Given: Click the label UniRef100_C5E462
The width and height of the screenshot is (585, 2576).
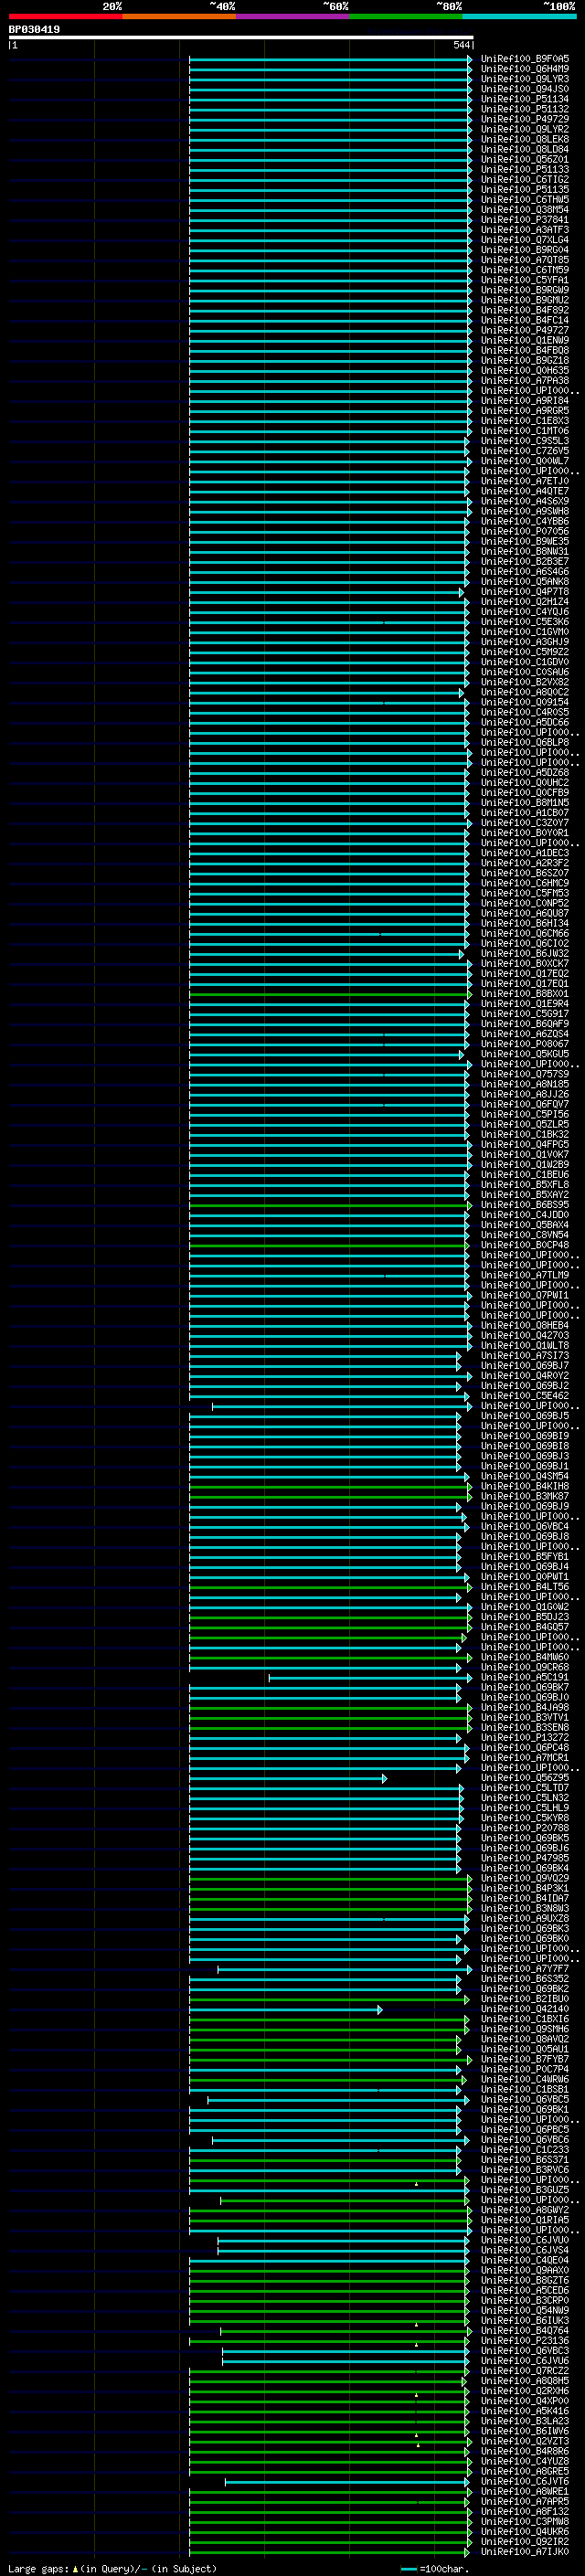Looking at the screenshot, I should 525,1395.
